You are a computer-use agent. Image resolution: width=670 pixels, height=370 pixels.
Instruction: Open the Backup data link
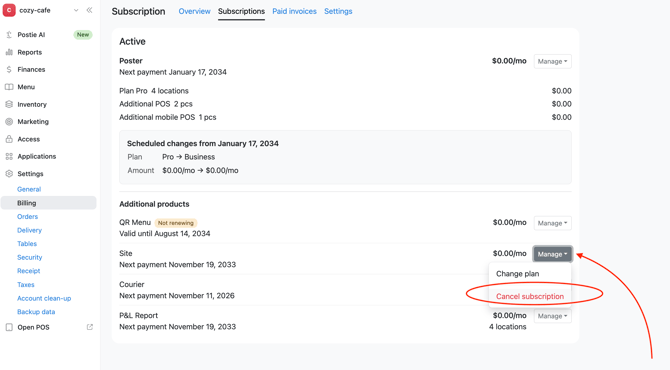point(36,312)
